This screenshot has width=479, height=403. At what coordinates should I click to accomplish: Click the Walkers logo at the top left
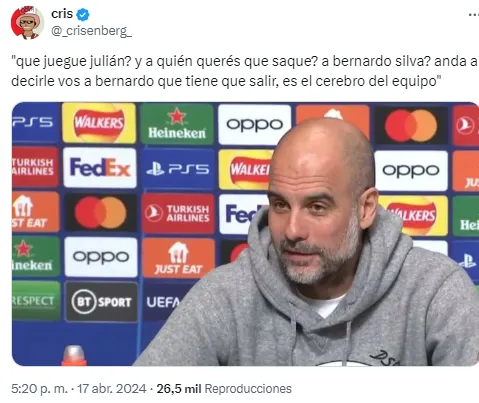tap(99, 123)
